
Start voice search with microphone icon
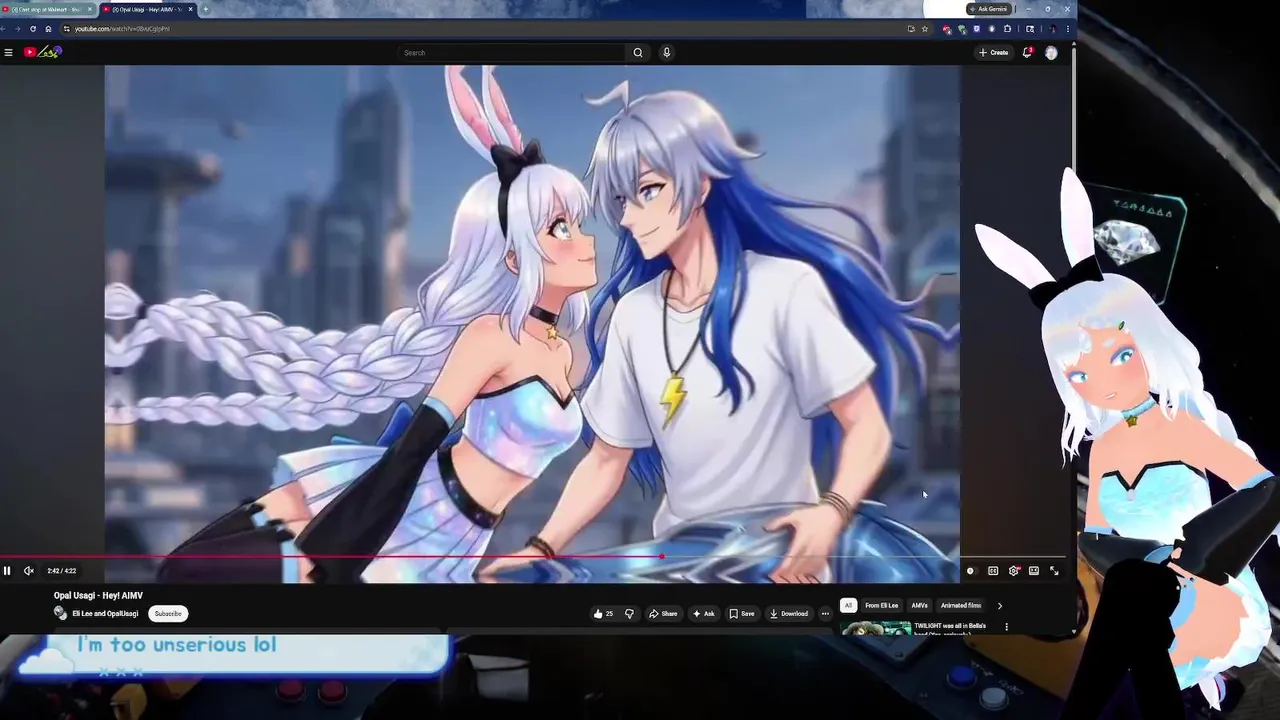click(666, 52)
